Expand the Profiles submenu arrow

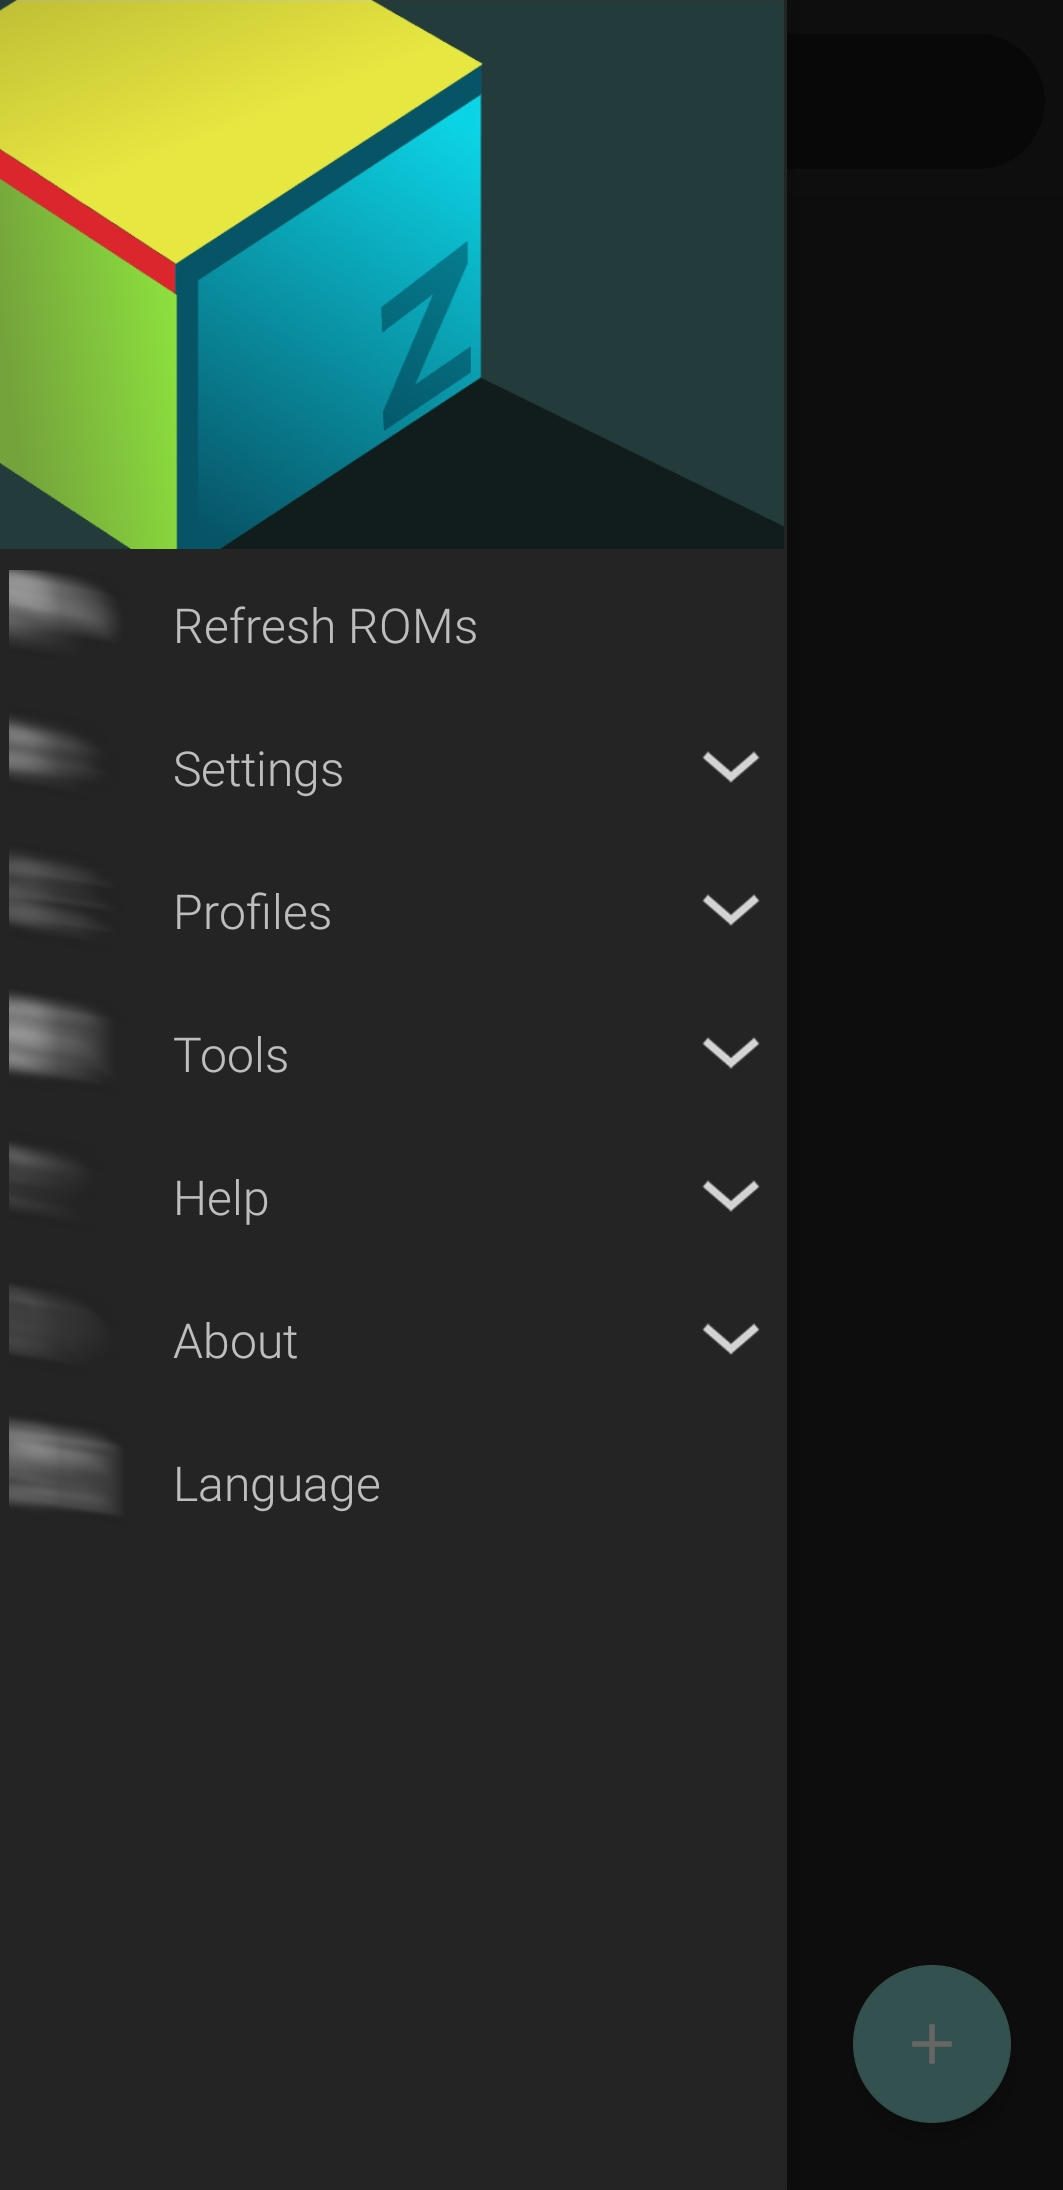tap(731, 910)
